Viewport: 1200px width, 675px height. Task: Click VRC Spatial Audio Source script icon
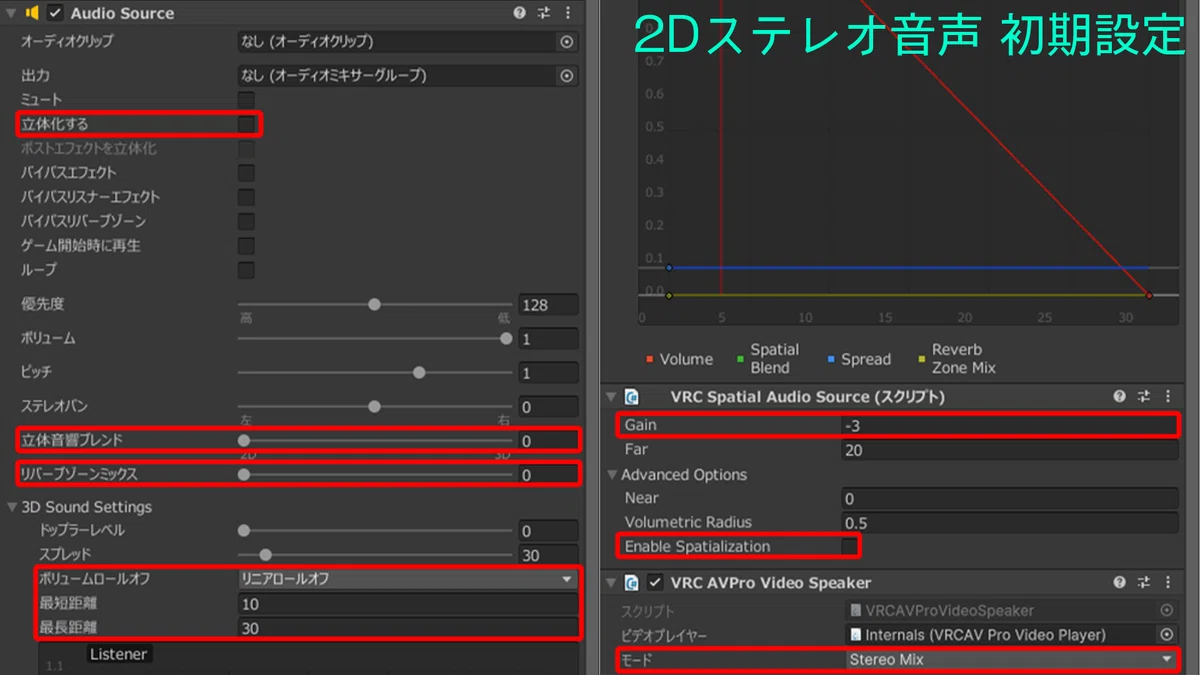631,397
